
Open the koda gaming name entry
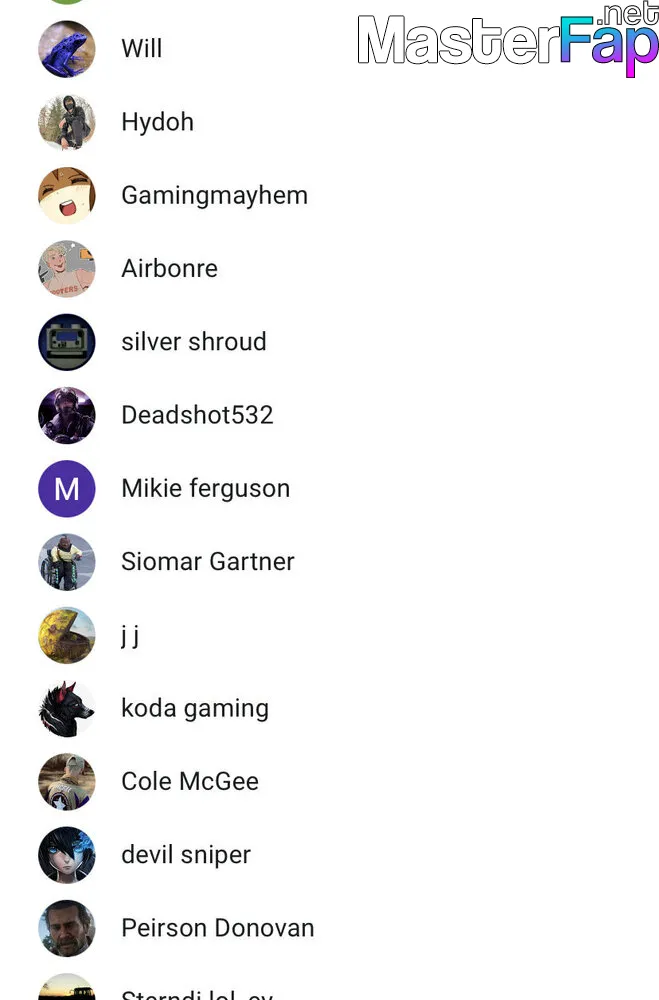(195, 709)
